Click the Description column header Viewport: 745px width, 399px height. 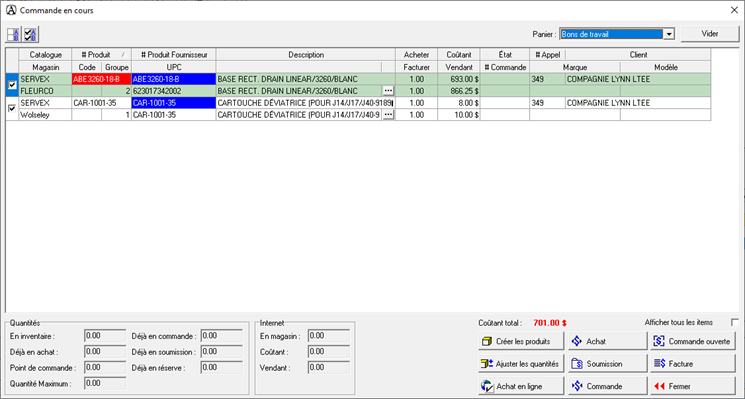tap(306, 55)
